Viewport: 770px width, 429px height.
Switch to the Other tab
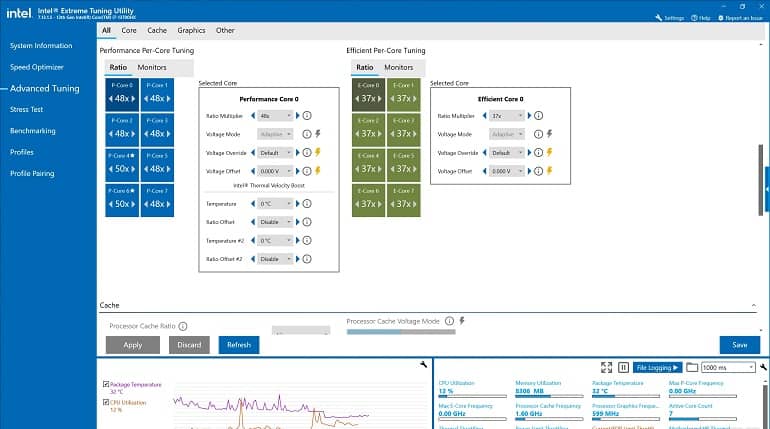[225, 30]
